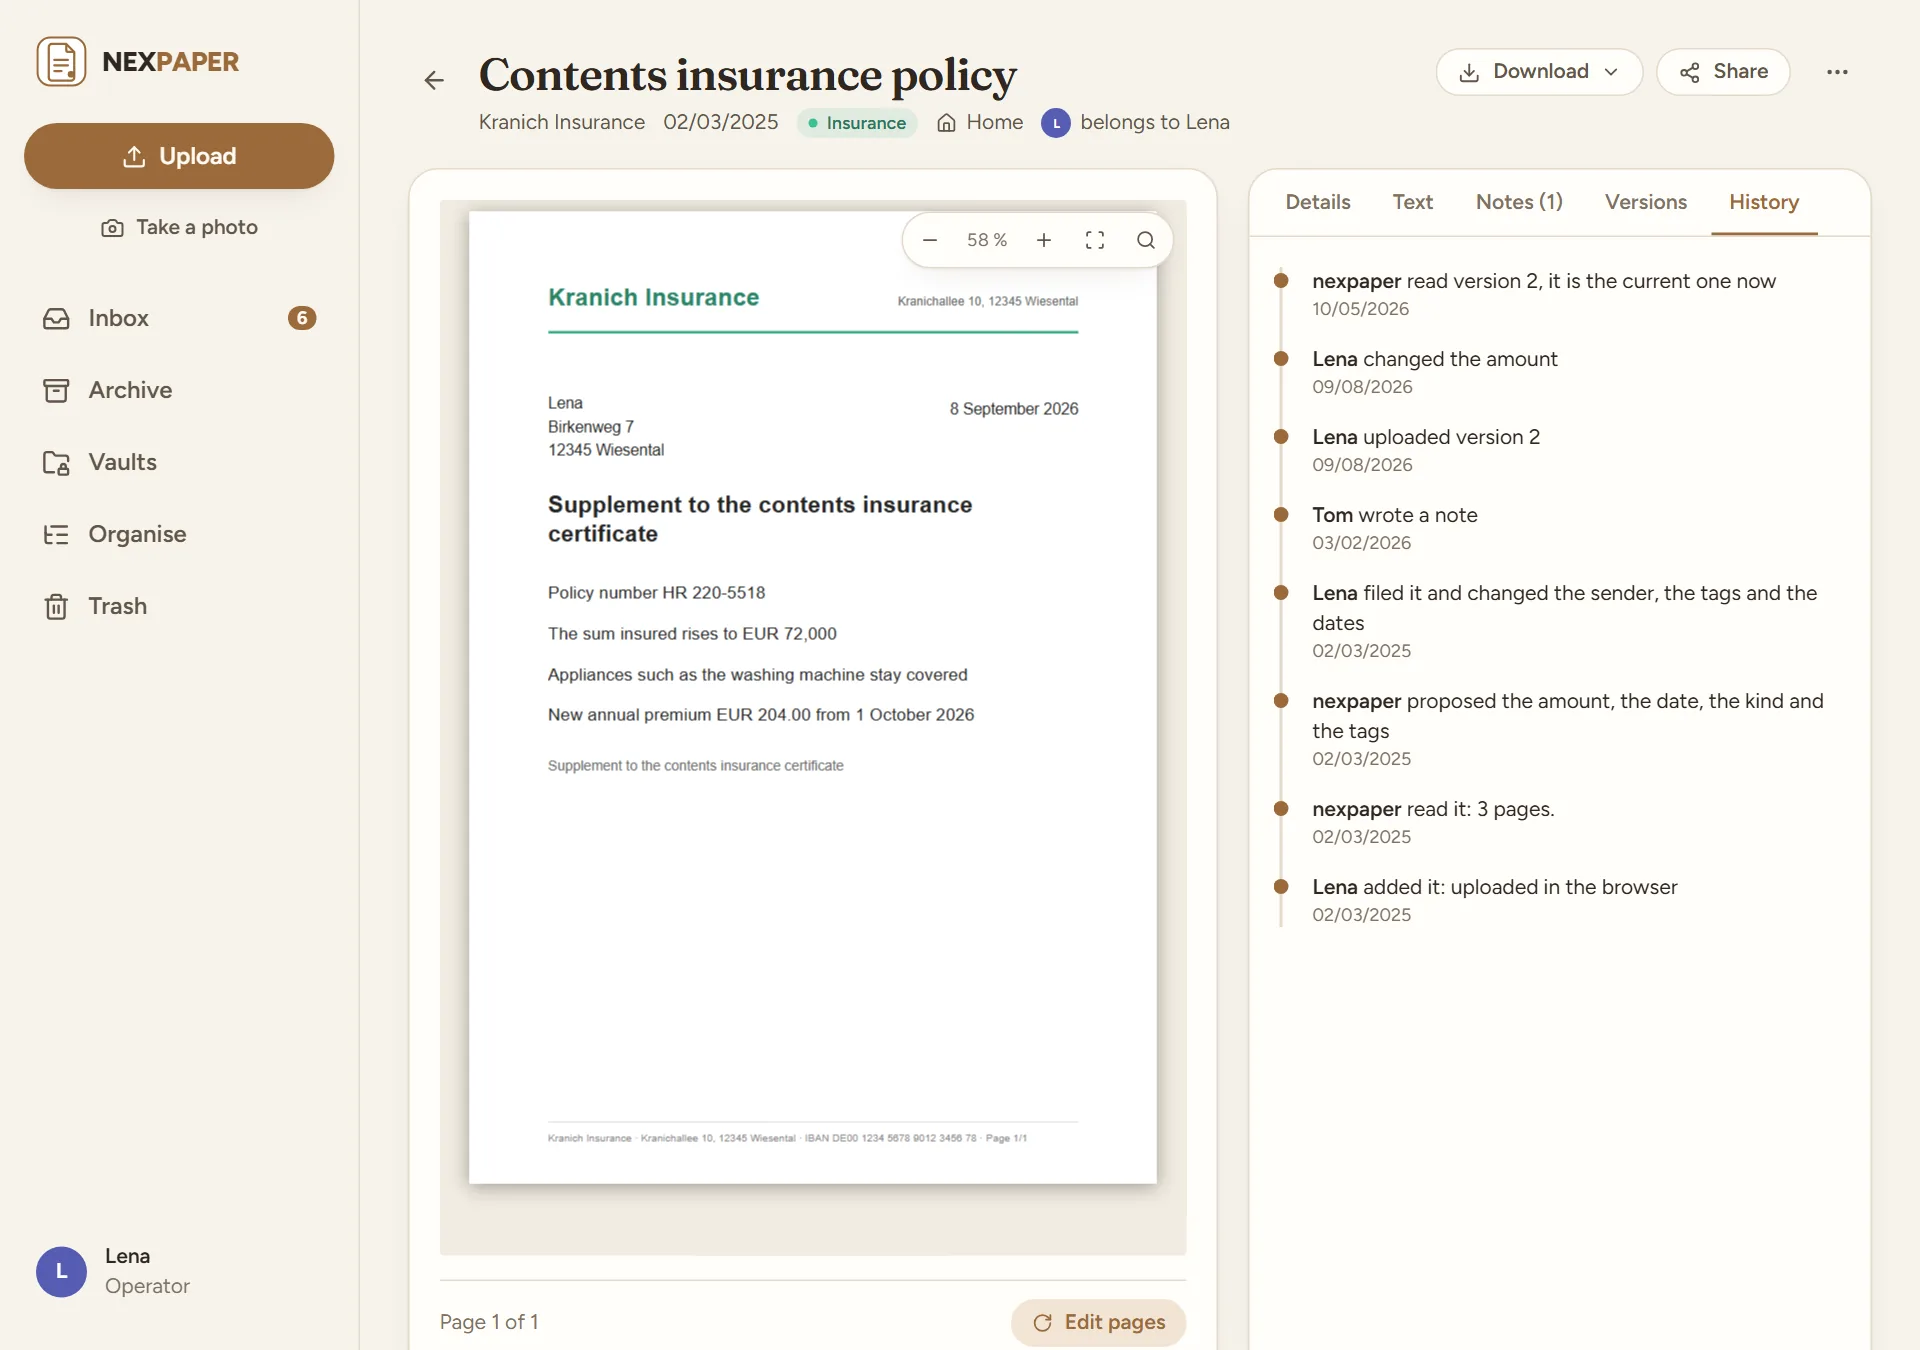Click the Inbox badge showing 6
This screenshot has width=1920, height=1350.
(x=302, y=318)
